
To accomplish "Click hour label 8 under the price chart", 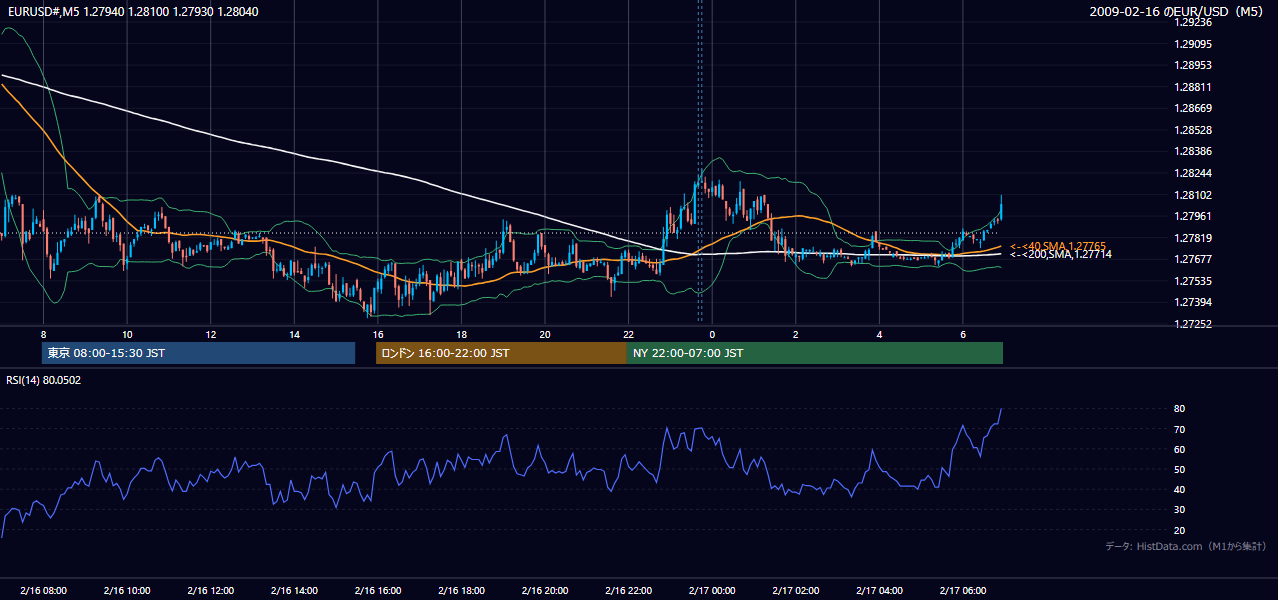I will pos(43,334).
